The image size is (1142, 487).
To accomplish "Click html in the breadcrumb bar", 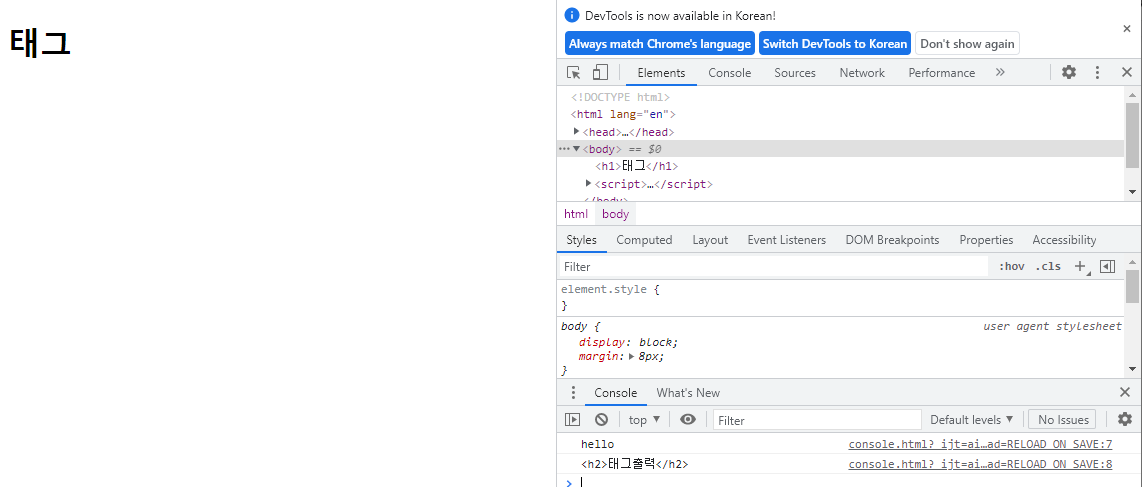I will (575, 214).
